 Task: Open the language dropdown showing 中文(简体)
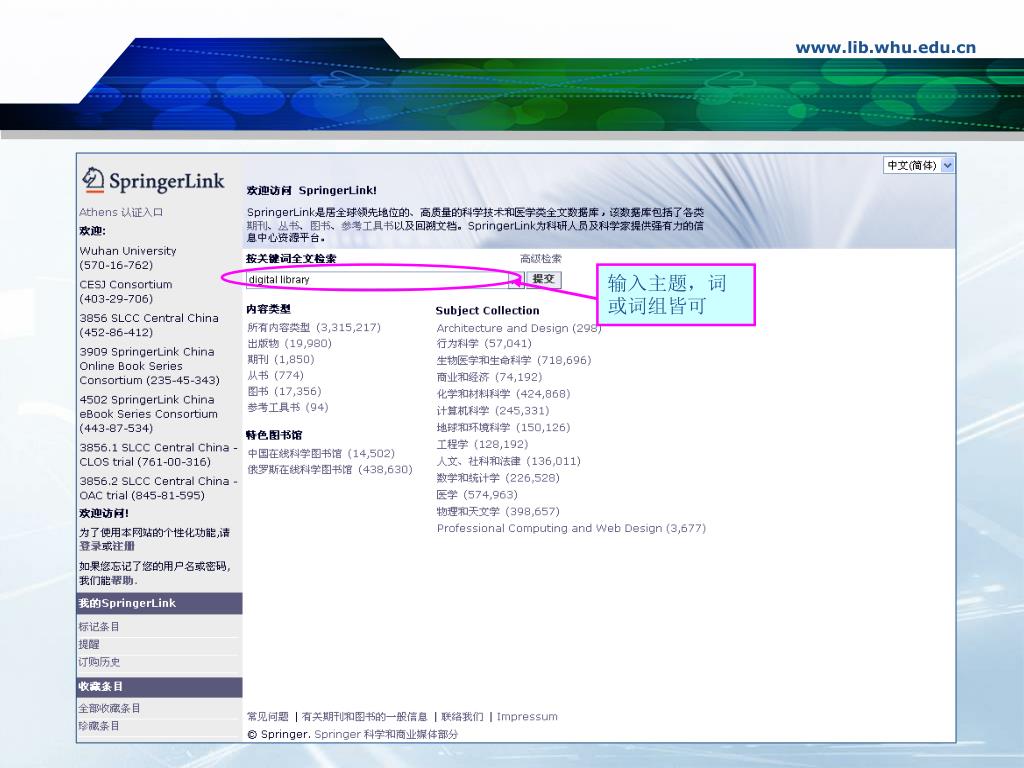919,166
